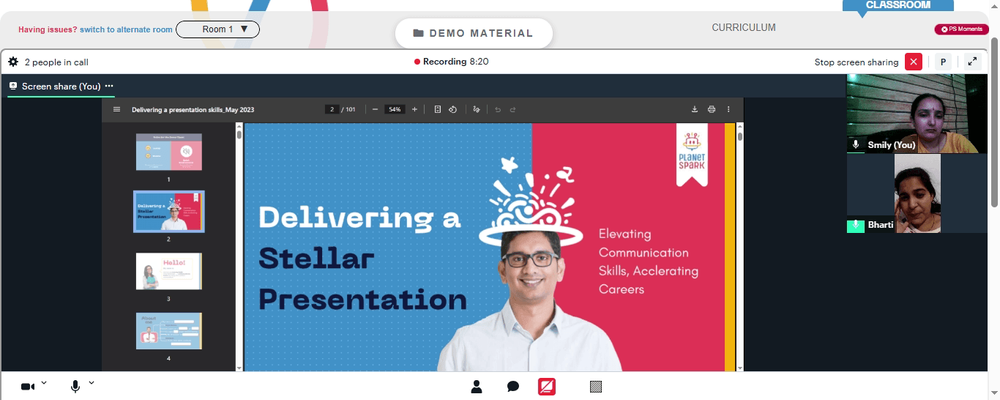Viewport: 1000px width, 400px height.
Task: Mute or unmute the microphone
Action: (x=75, y=387)
